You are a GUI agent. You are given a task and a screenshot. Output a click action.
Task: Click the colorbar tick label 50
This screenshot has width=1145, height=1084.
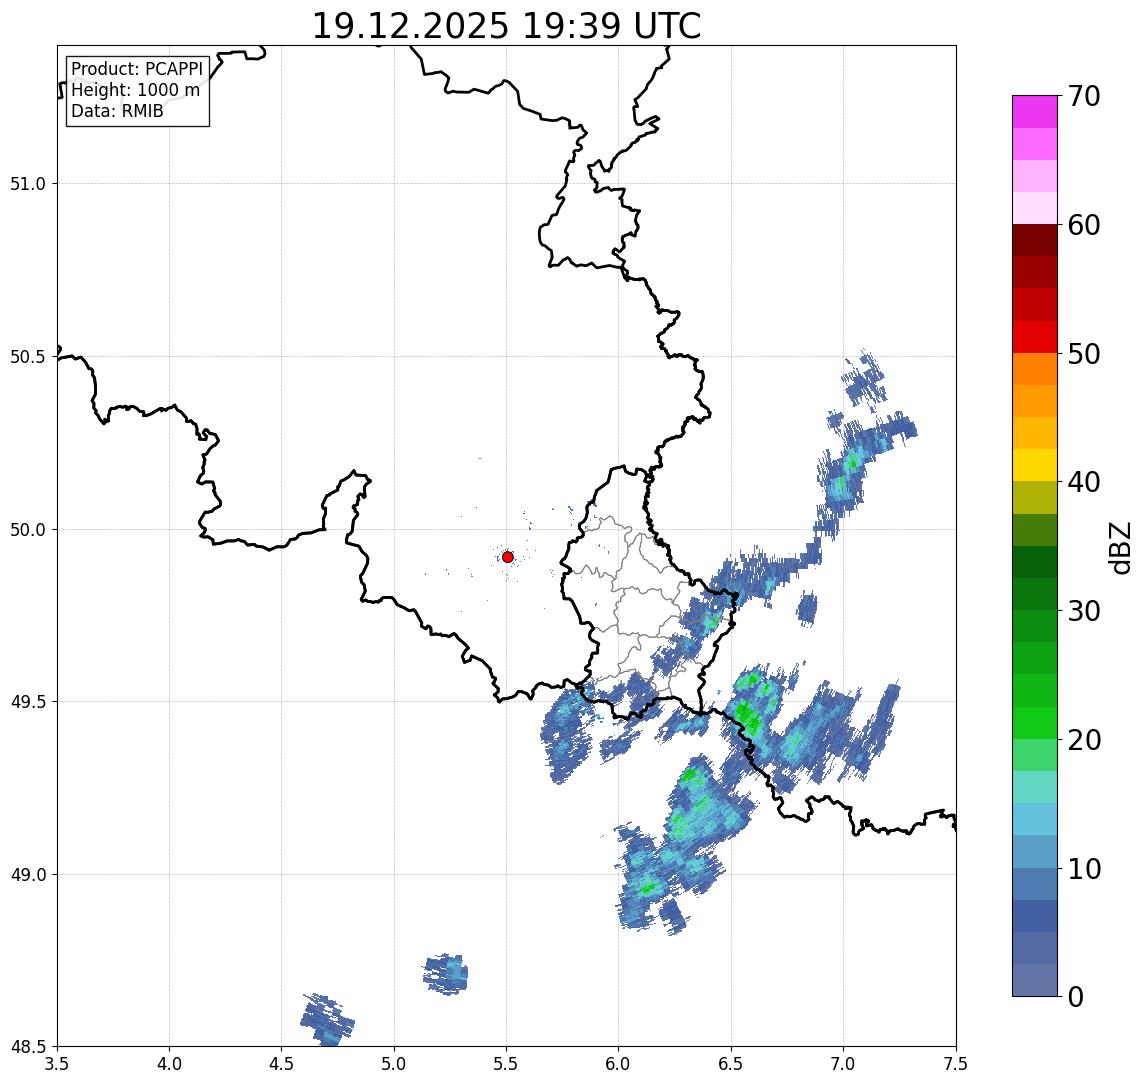point(1083,354)
